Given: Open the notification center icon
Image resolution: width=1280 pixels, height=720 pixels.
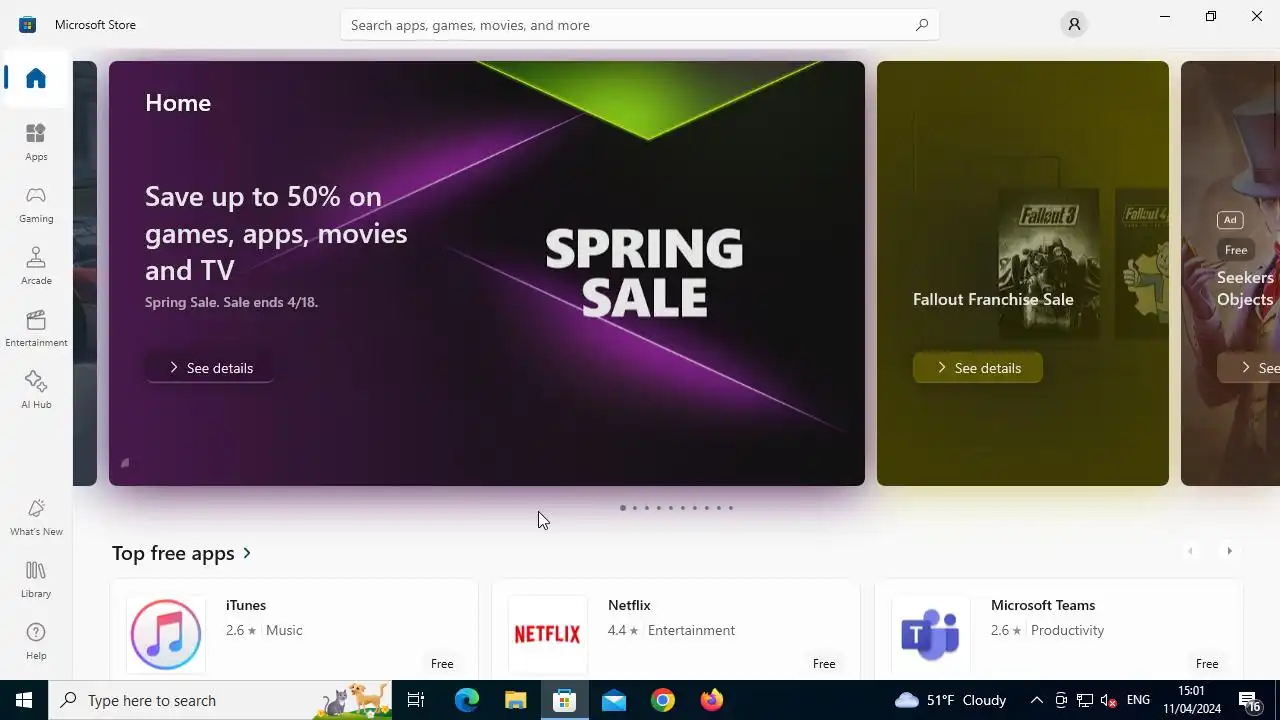Looking at the screenshot, I should click(x=1250, y=700).
